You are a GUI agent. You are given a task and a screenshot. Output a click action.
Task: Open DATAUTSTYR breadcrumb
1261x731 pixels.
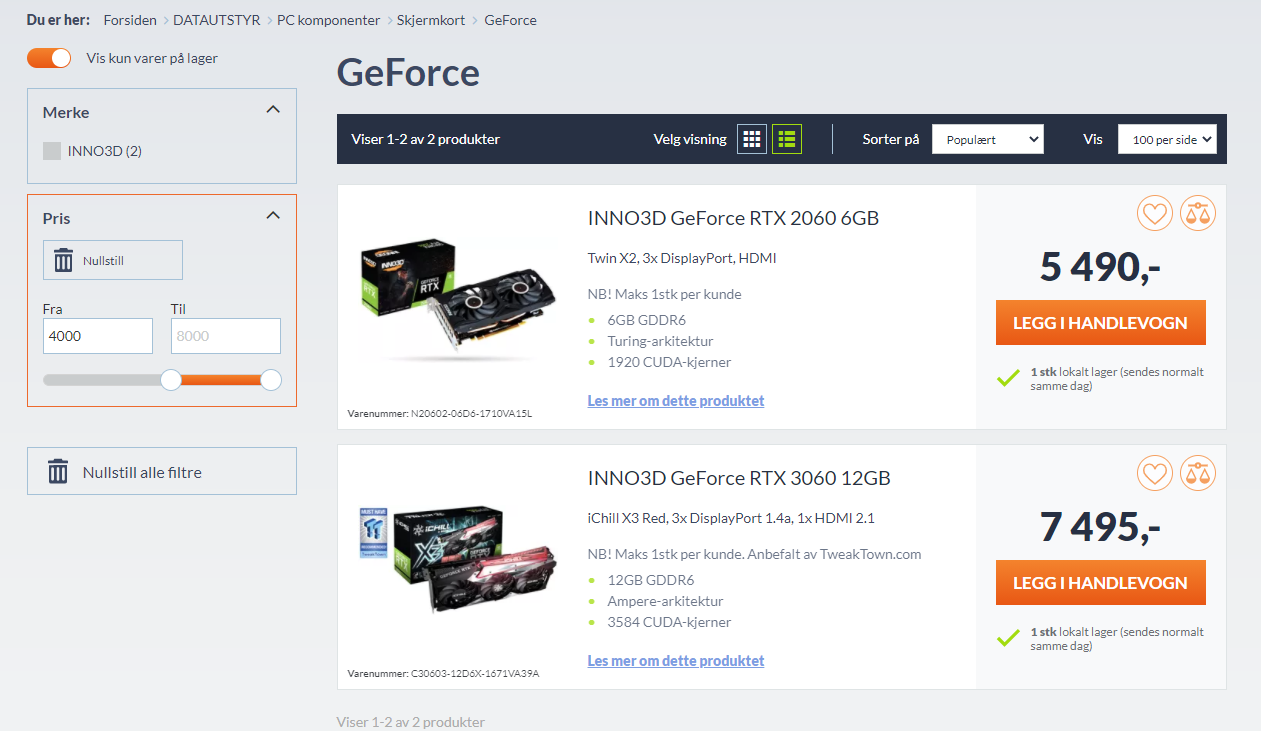coord(217,20)
